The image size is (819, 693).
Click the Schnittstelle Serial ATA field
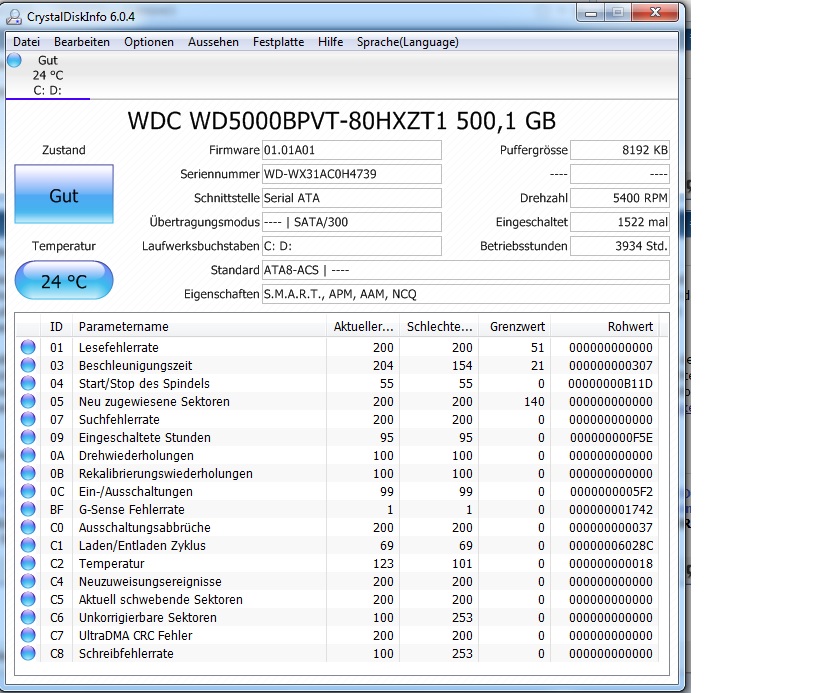pyautogui.click(x=352, y=198)
